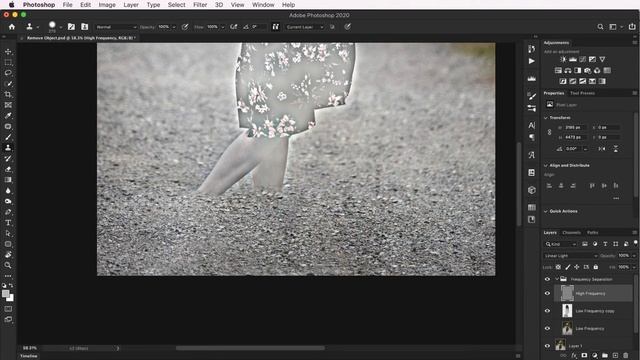Select the Lasso tool
The height and width of the screenshot is (360, 640).
pos(8,73)
